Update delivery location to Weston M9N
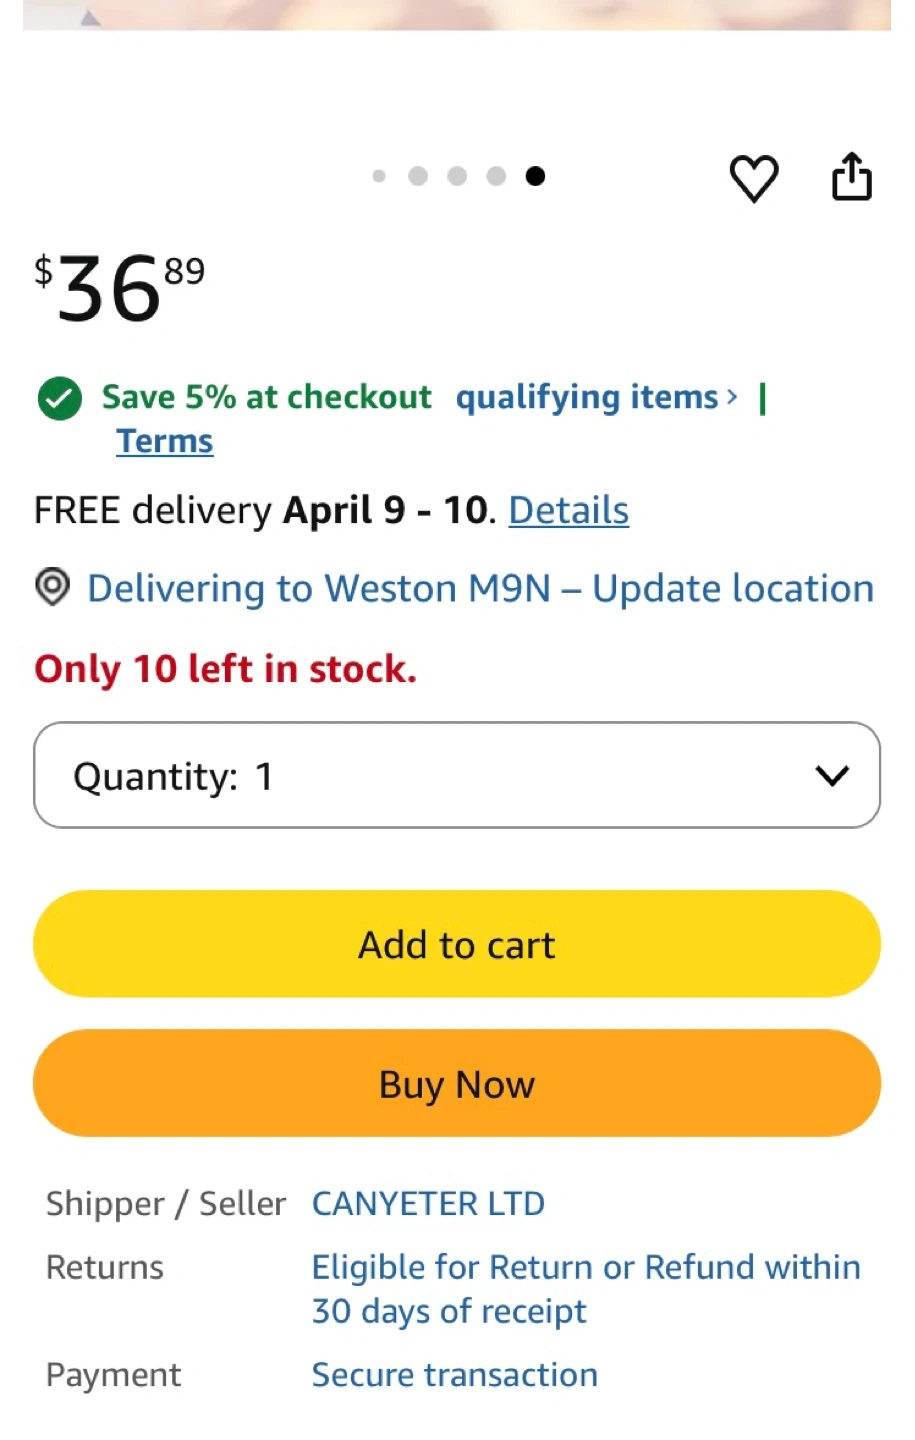Screen dimensions: 915x1440 480,588
